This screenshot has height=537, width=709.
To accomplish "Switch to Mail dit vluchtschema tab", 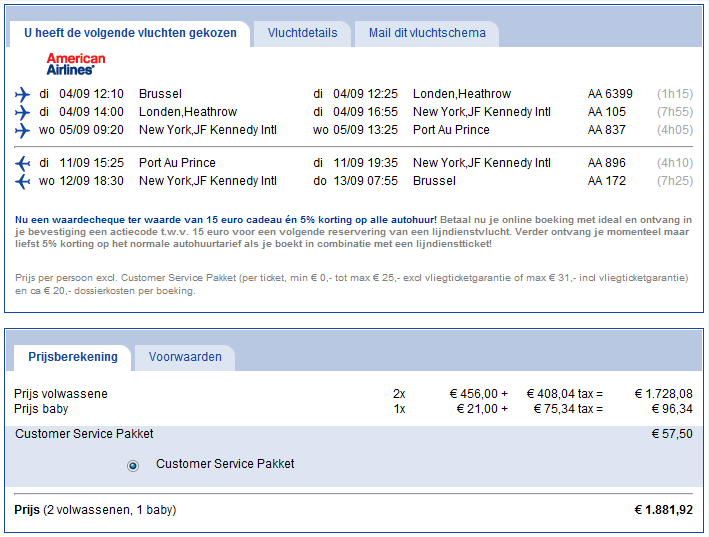I will coord(427,33).
